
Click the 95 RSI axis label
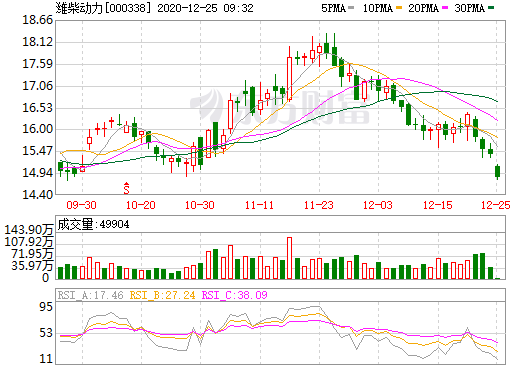pyautogui.click(x=46, y=307)
